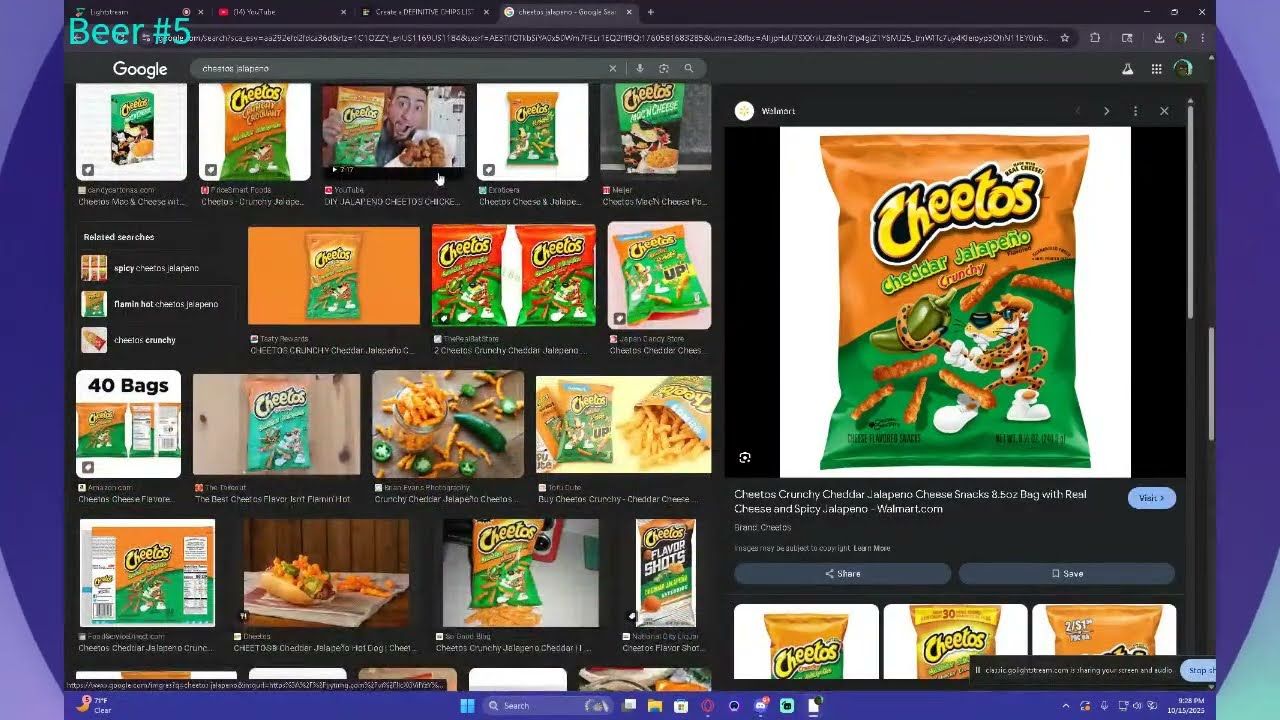
Task: Open the Cheetos hot dog thumbnail
Action: (x=326, y=573)
